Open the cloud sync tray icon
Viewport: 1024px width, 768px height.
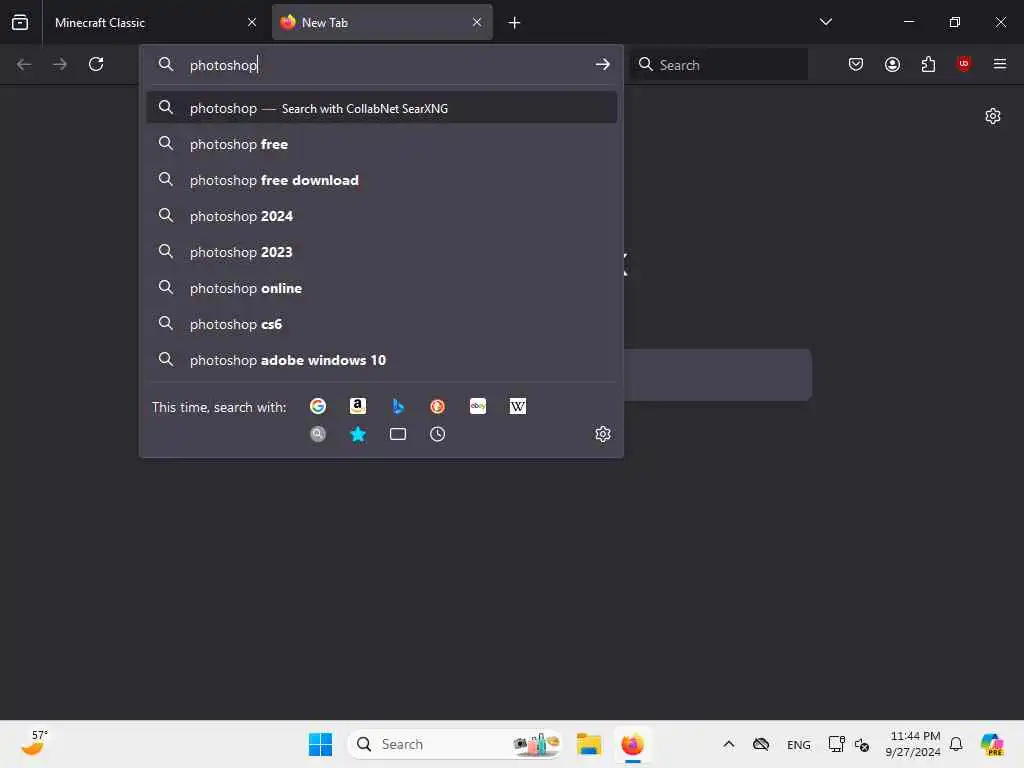[x=761, y=744]
